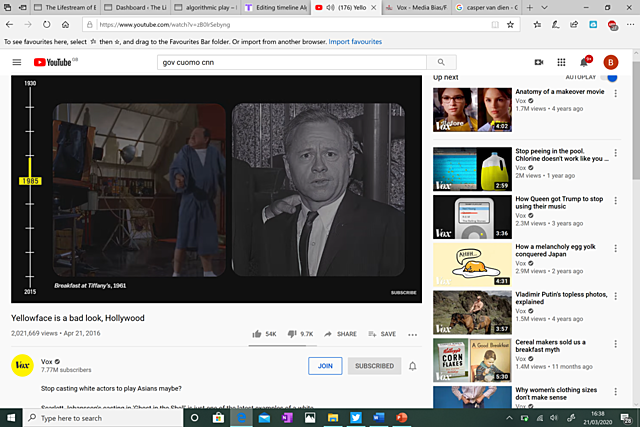Save the video to a playlist
This screenshot has width=640, height=427.
(382, 334)
